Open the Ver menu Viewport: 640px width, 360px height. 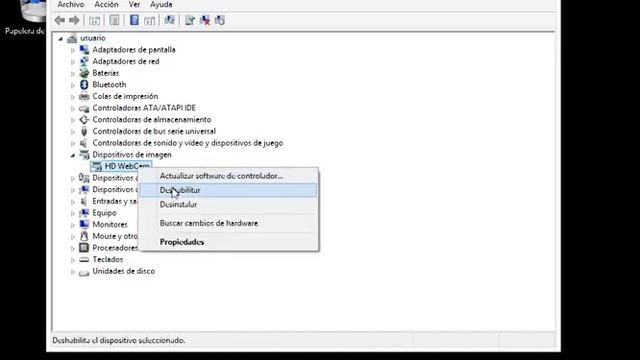134,4
